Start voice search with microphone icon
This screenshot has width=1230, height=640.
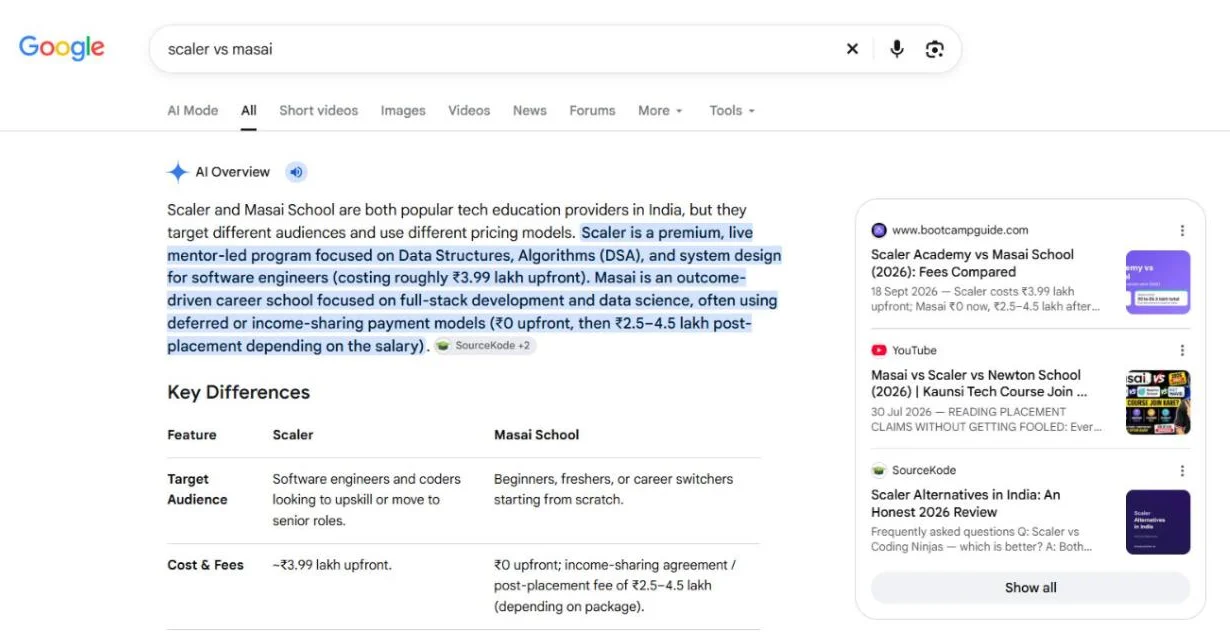coord(897,49)
